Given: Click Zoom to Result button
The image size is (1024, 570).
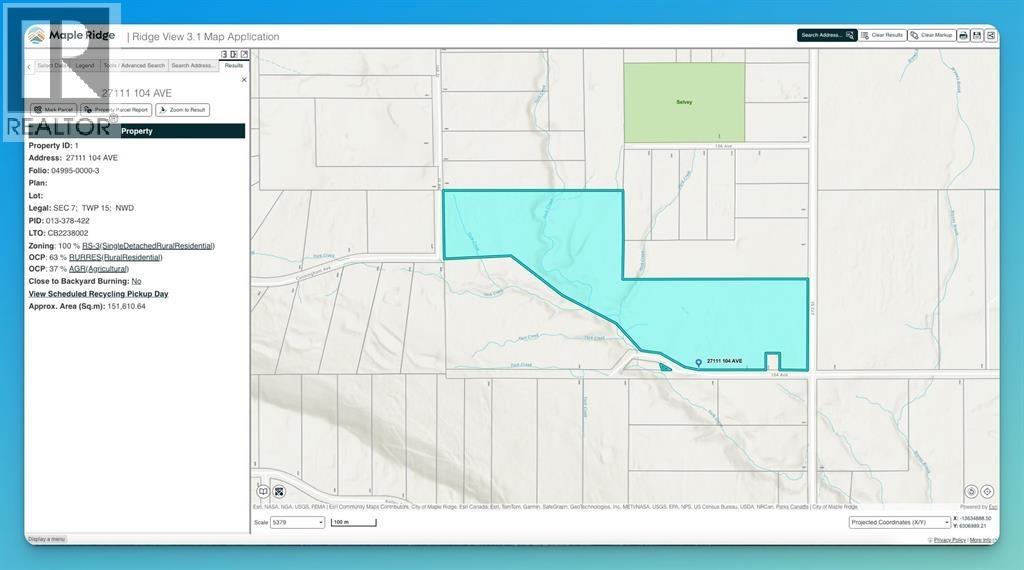Looking at the screenshot, I should [182, 110].
